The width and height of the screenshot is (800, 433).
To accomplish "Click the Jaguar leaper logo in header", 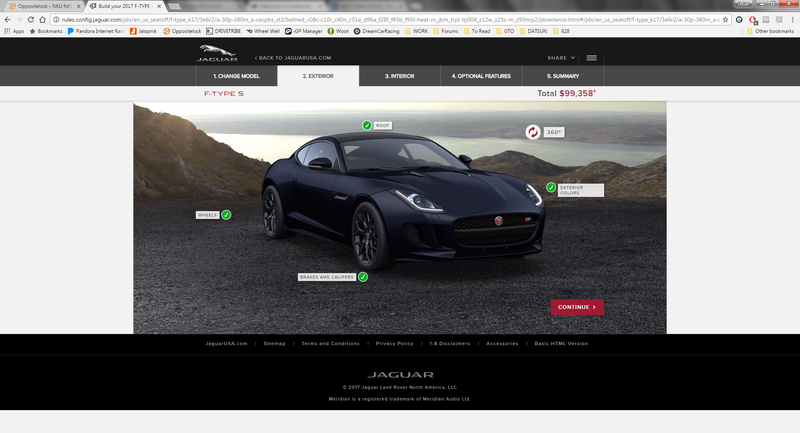I will pyautogui.click(x=216, y=53).
